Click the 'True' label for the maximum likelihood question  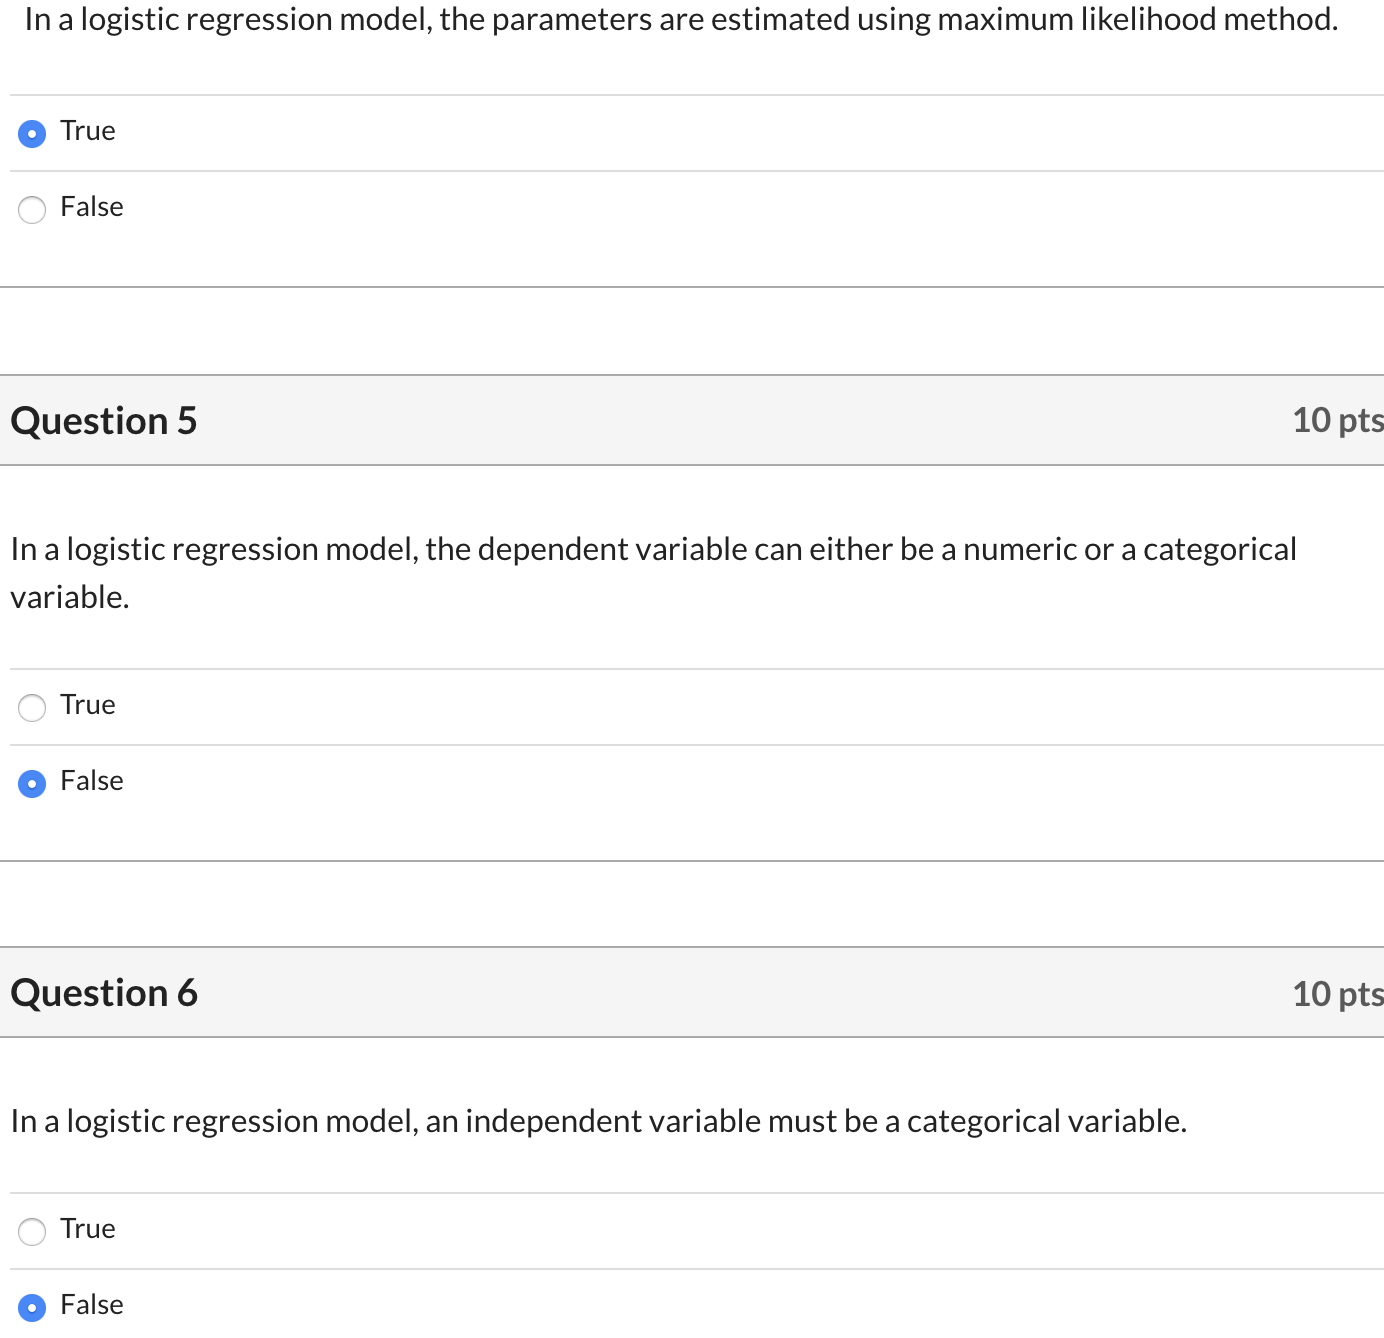[88, 131]
